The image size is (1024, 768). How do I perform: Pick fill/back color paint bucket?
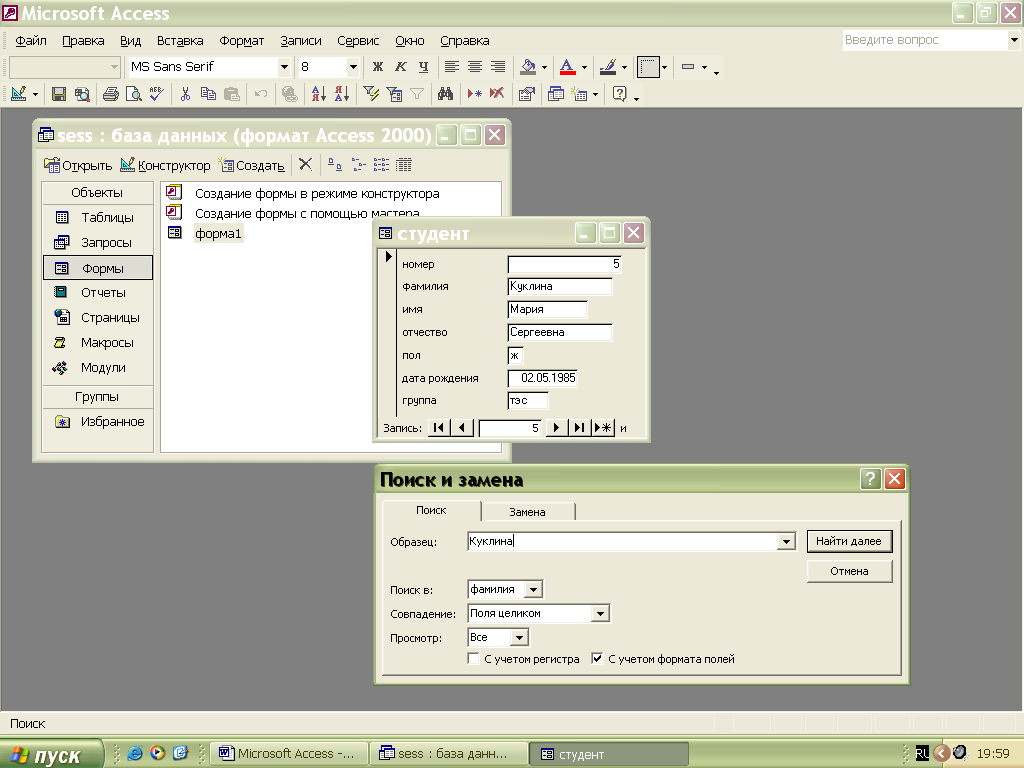[528, 67]
